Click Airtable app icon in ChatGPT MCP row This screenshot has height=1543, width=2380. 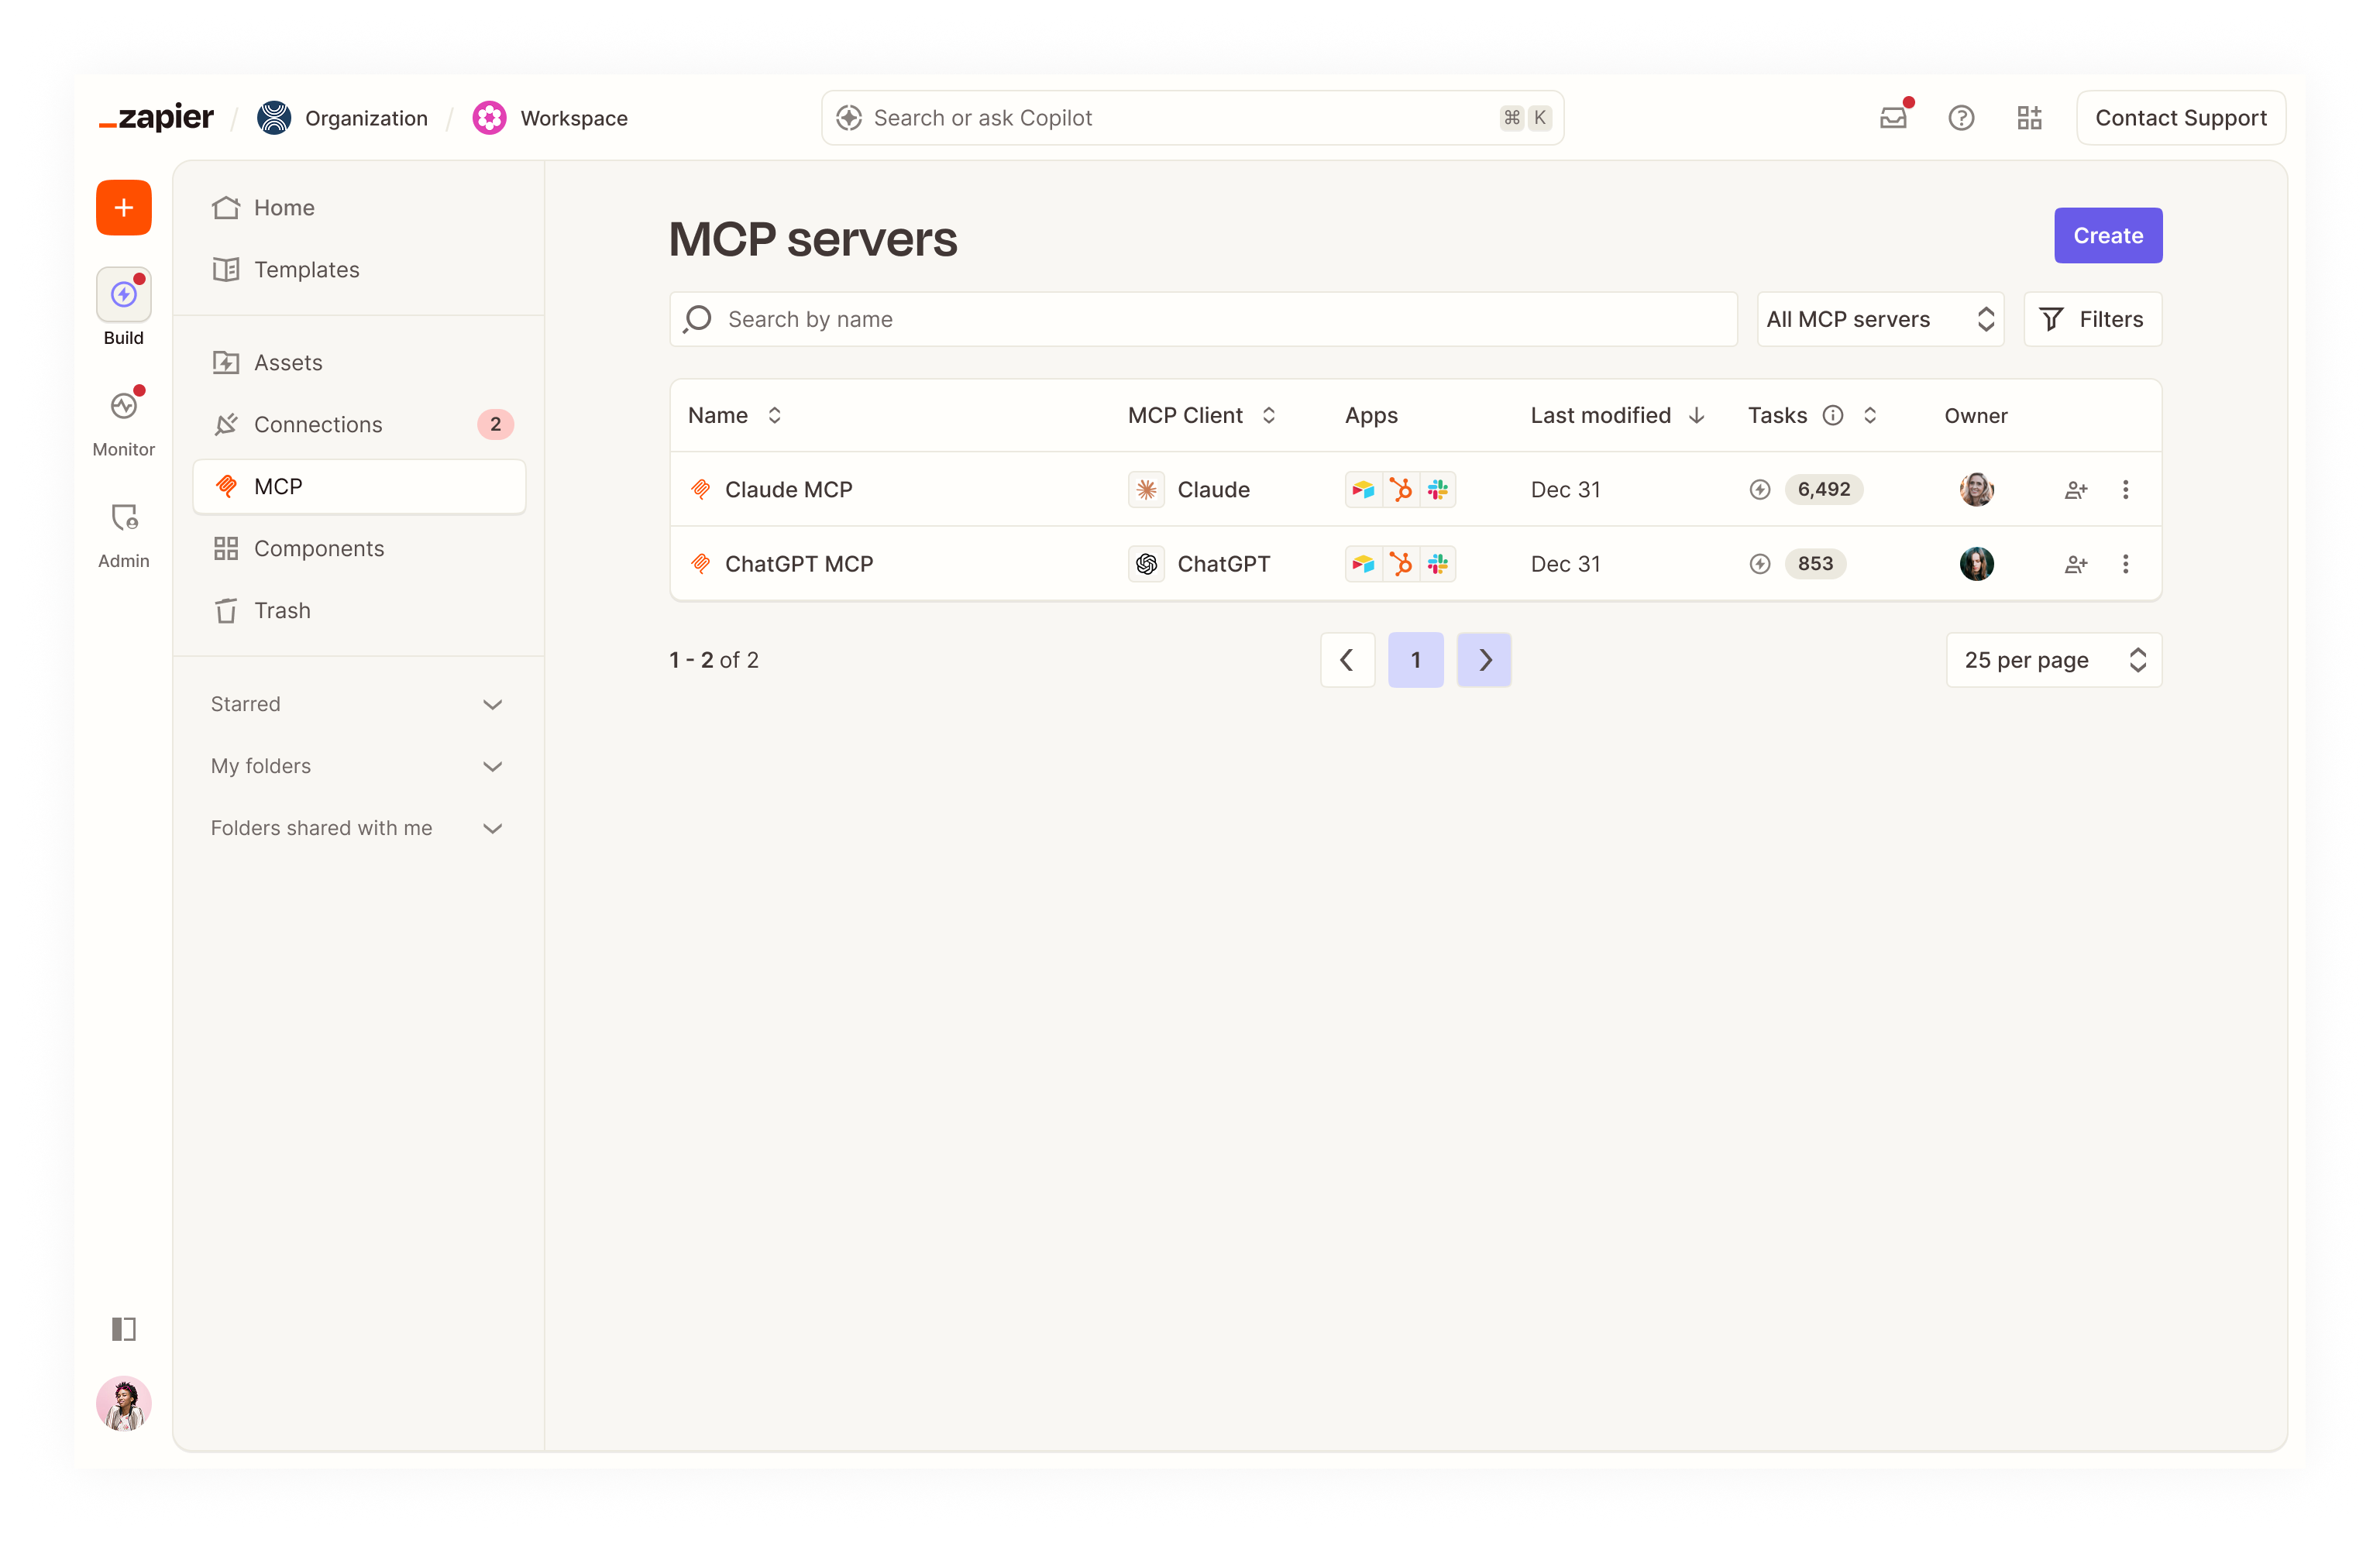pyautogui.click(x=1363, y=564)
